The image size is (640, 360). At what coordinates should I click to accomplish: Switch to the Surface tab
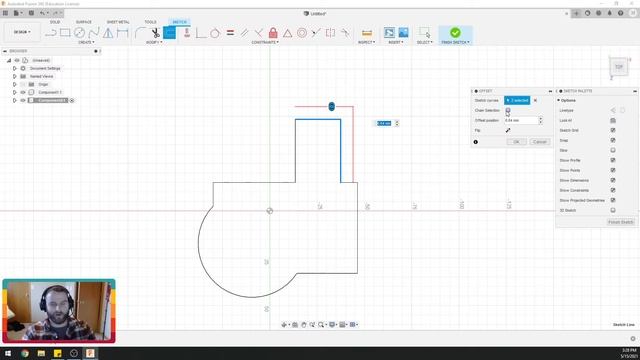coord(84,22)
